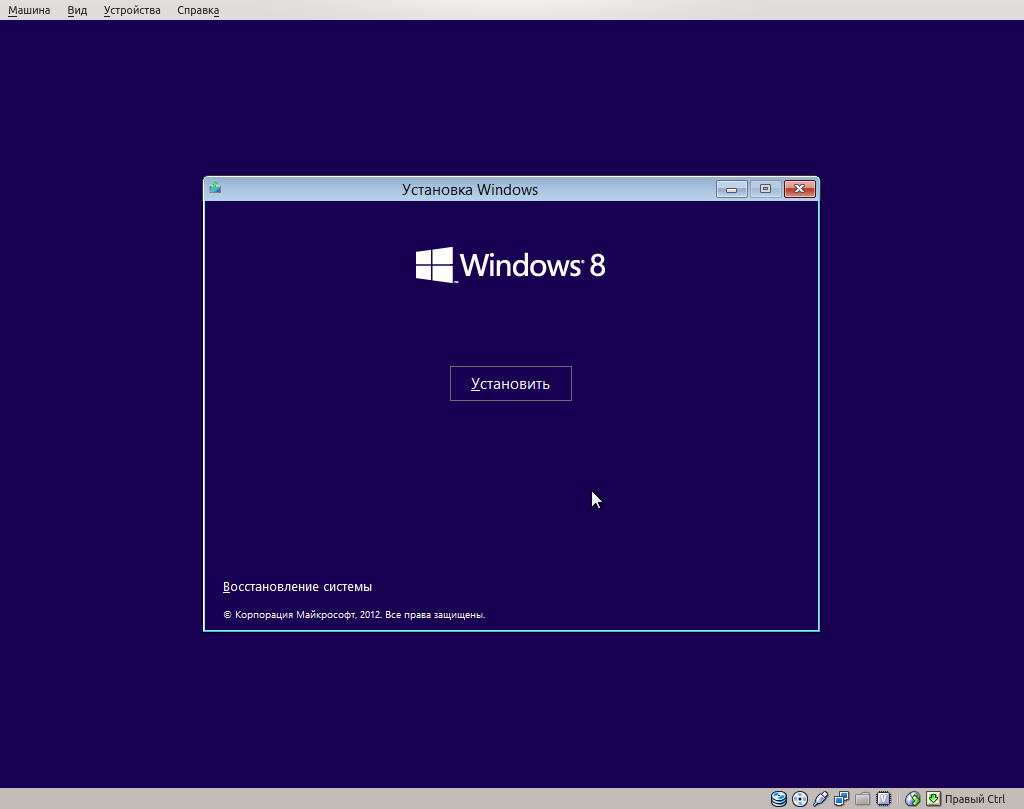Click the virtualization features chip icon
This screenshot has width=1024, height=809.
(x=881, y=797)
